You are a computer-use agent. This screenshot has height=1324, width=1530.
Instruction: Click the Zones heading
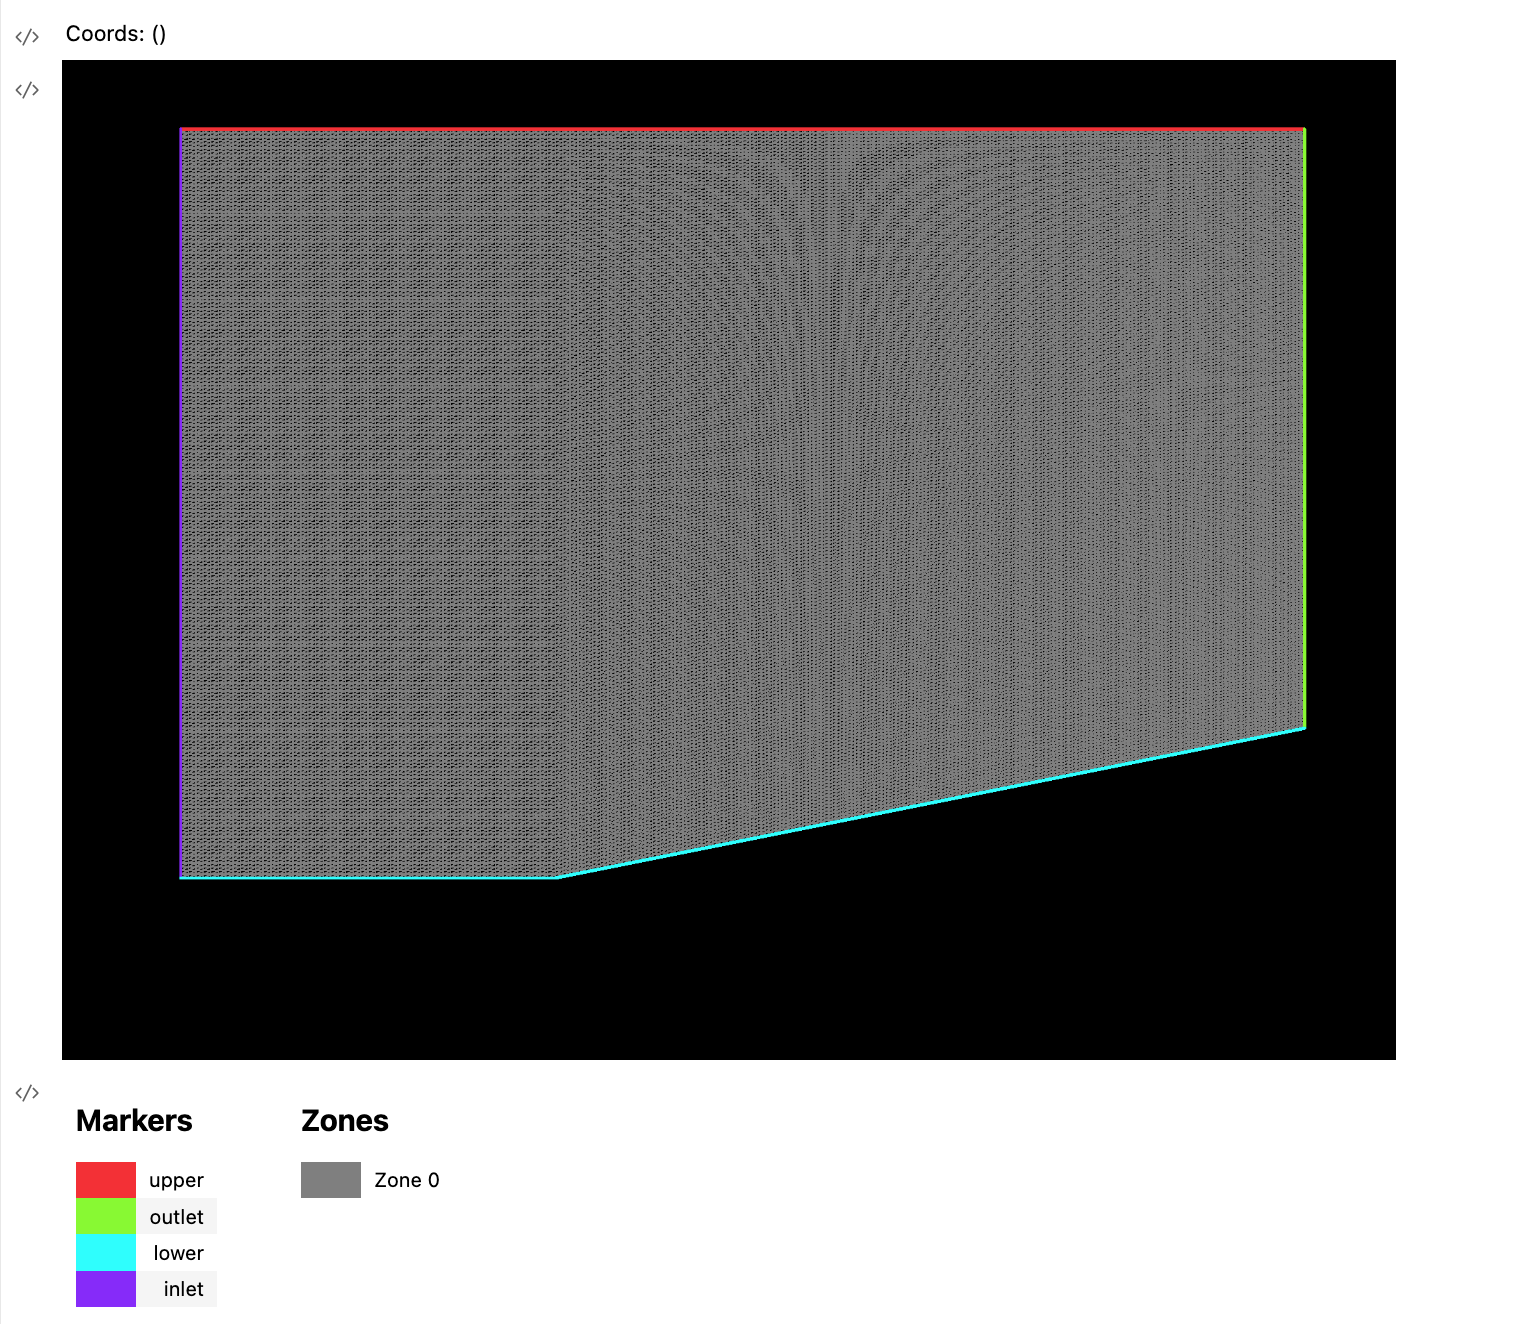(345, 1121)
